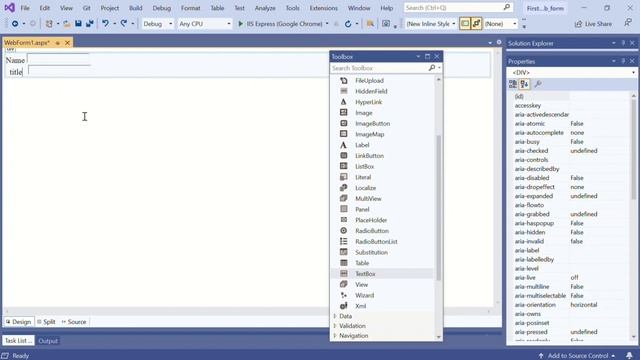This screenshot has height=360, width=640.
Task: Click the Search Toolbox field
Action: tap(379, 68)
